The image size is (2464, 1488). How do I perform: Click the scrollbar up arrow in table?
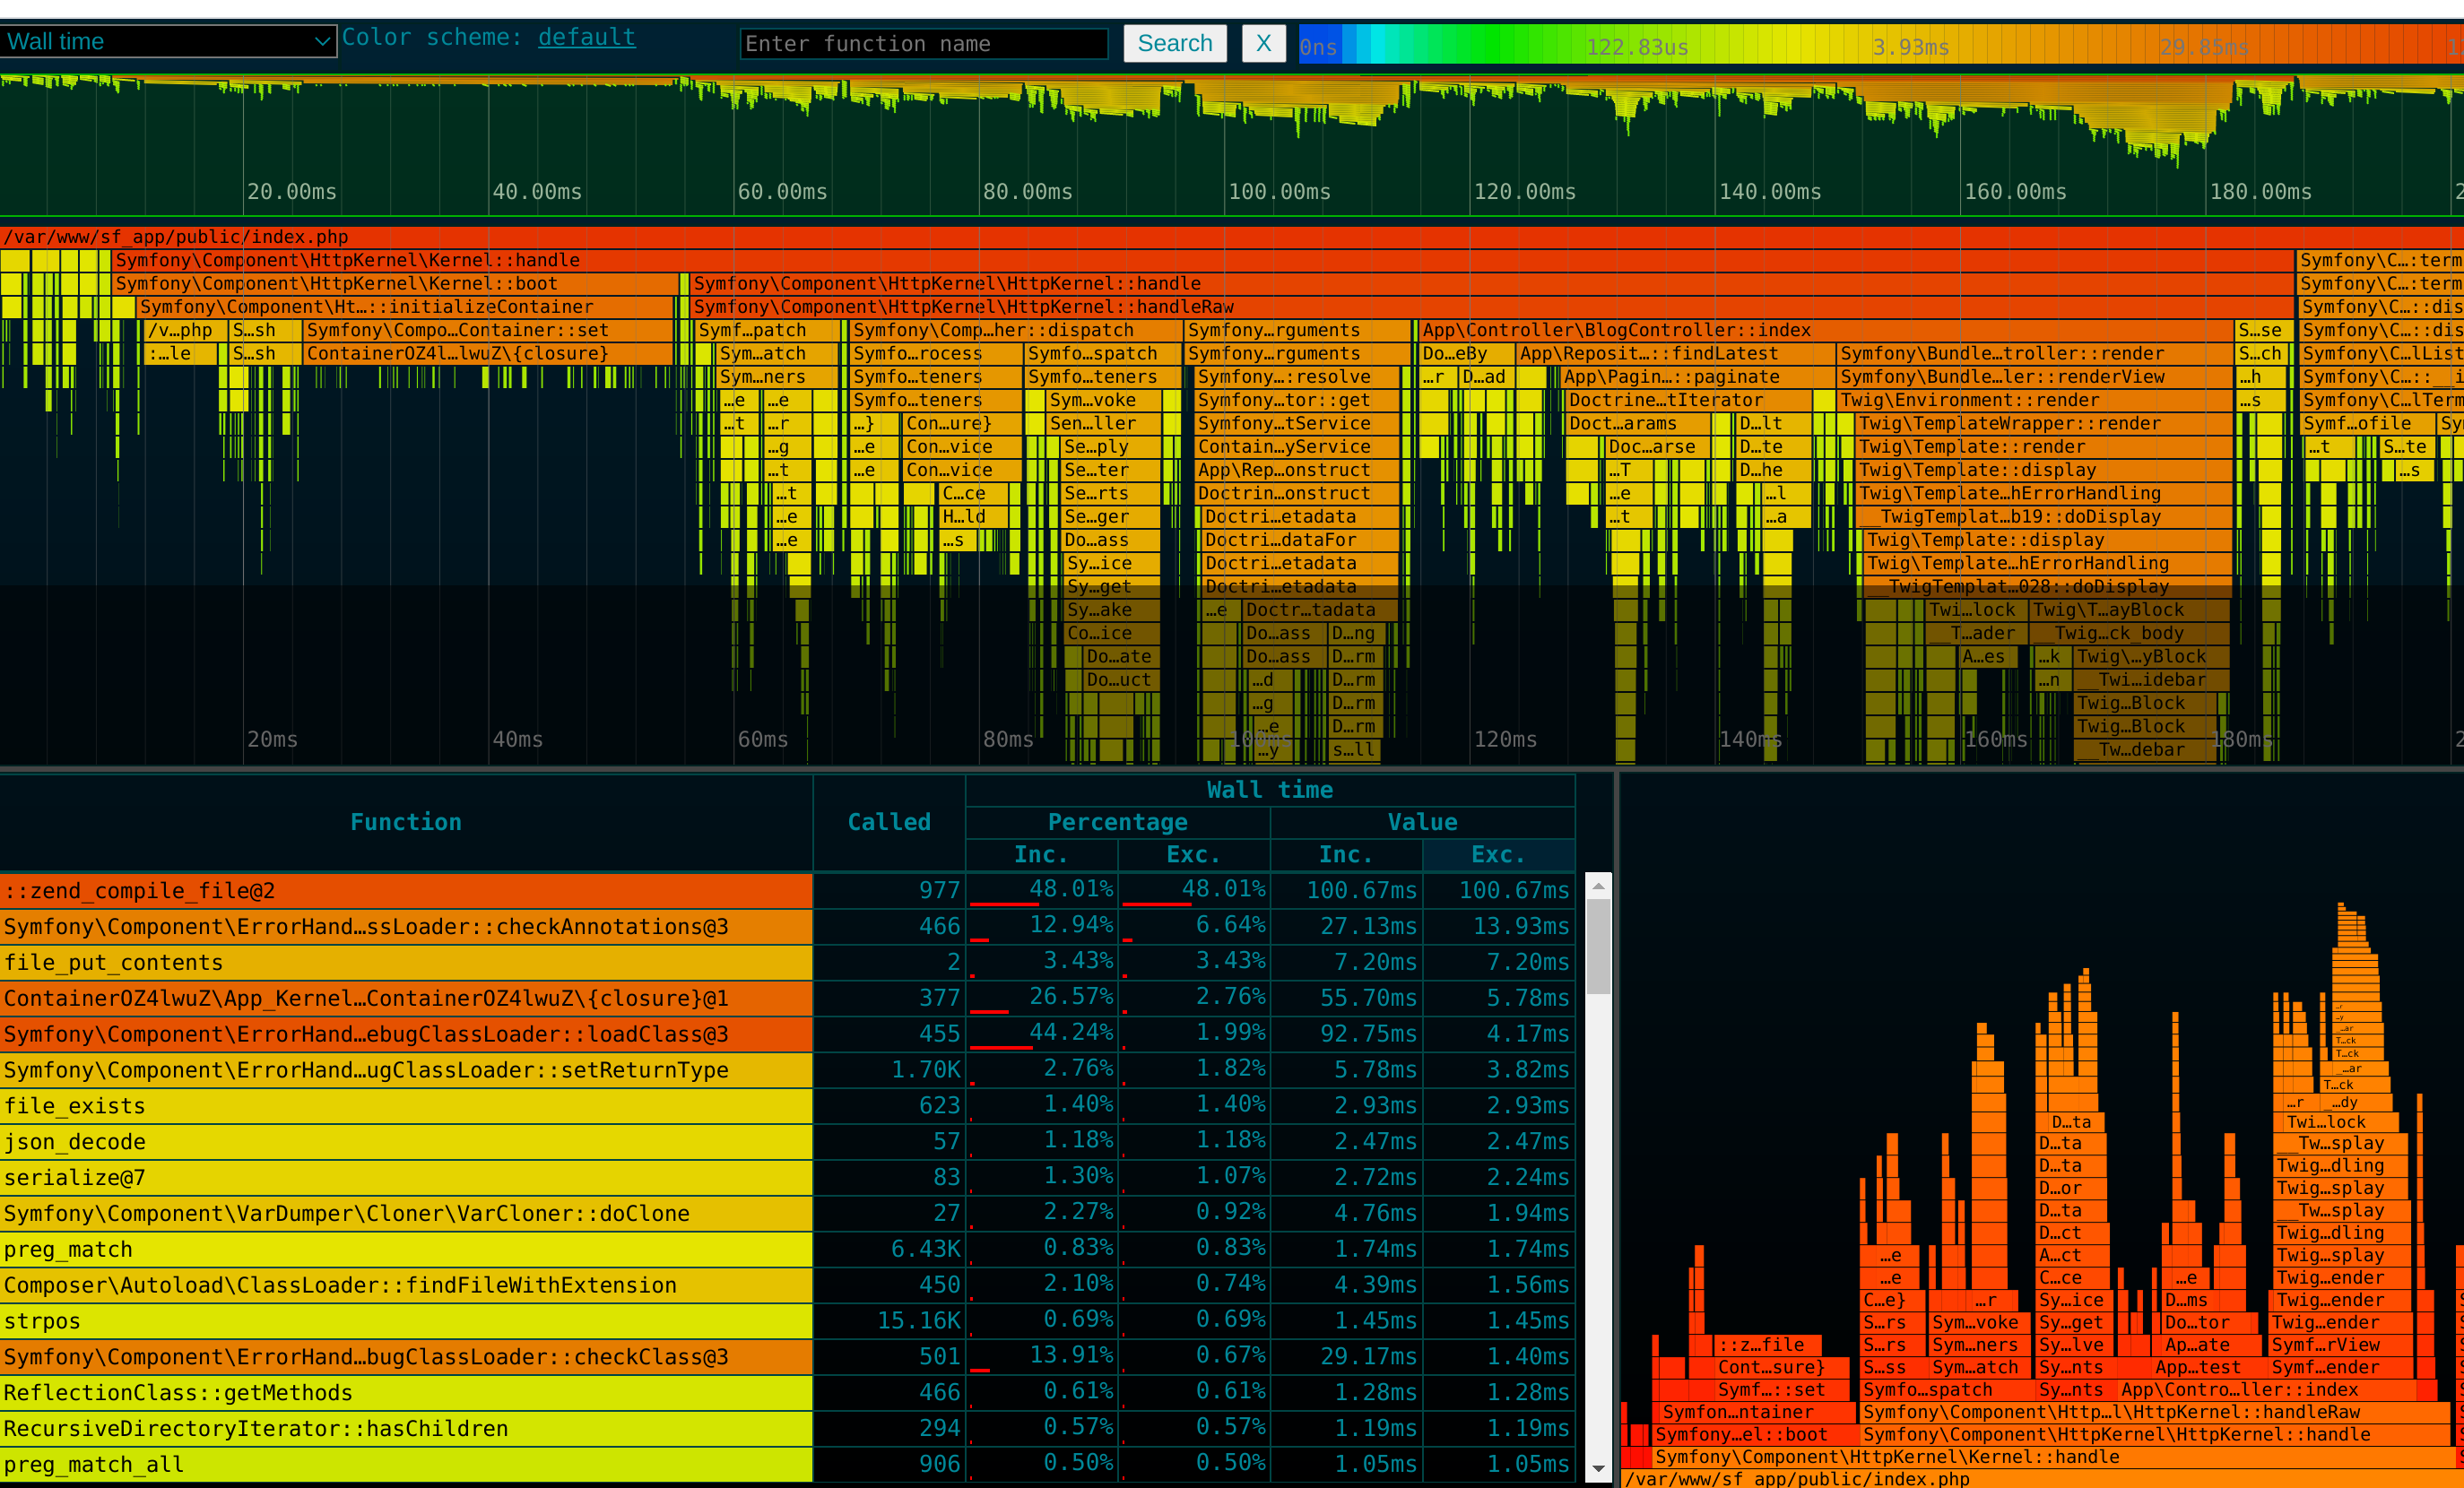pyautogui.click(x=1598, y=886)
